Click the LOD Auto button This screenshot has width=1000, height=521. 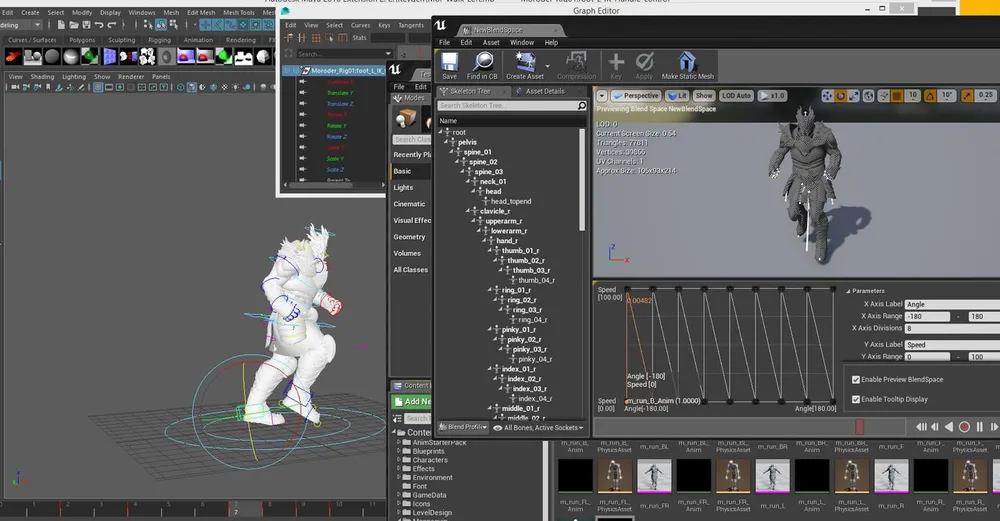click(736, 96)
